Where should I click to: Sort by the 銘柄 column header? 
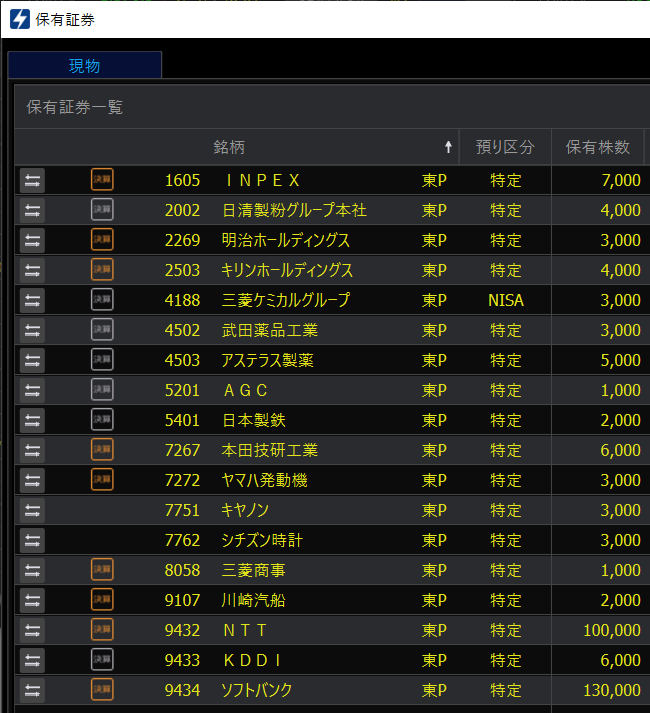point(229,147)
